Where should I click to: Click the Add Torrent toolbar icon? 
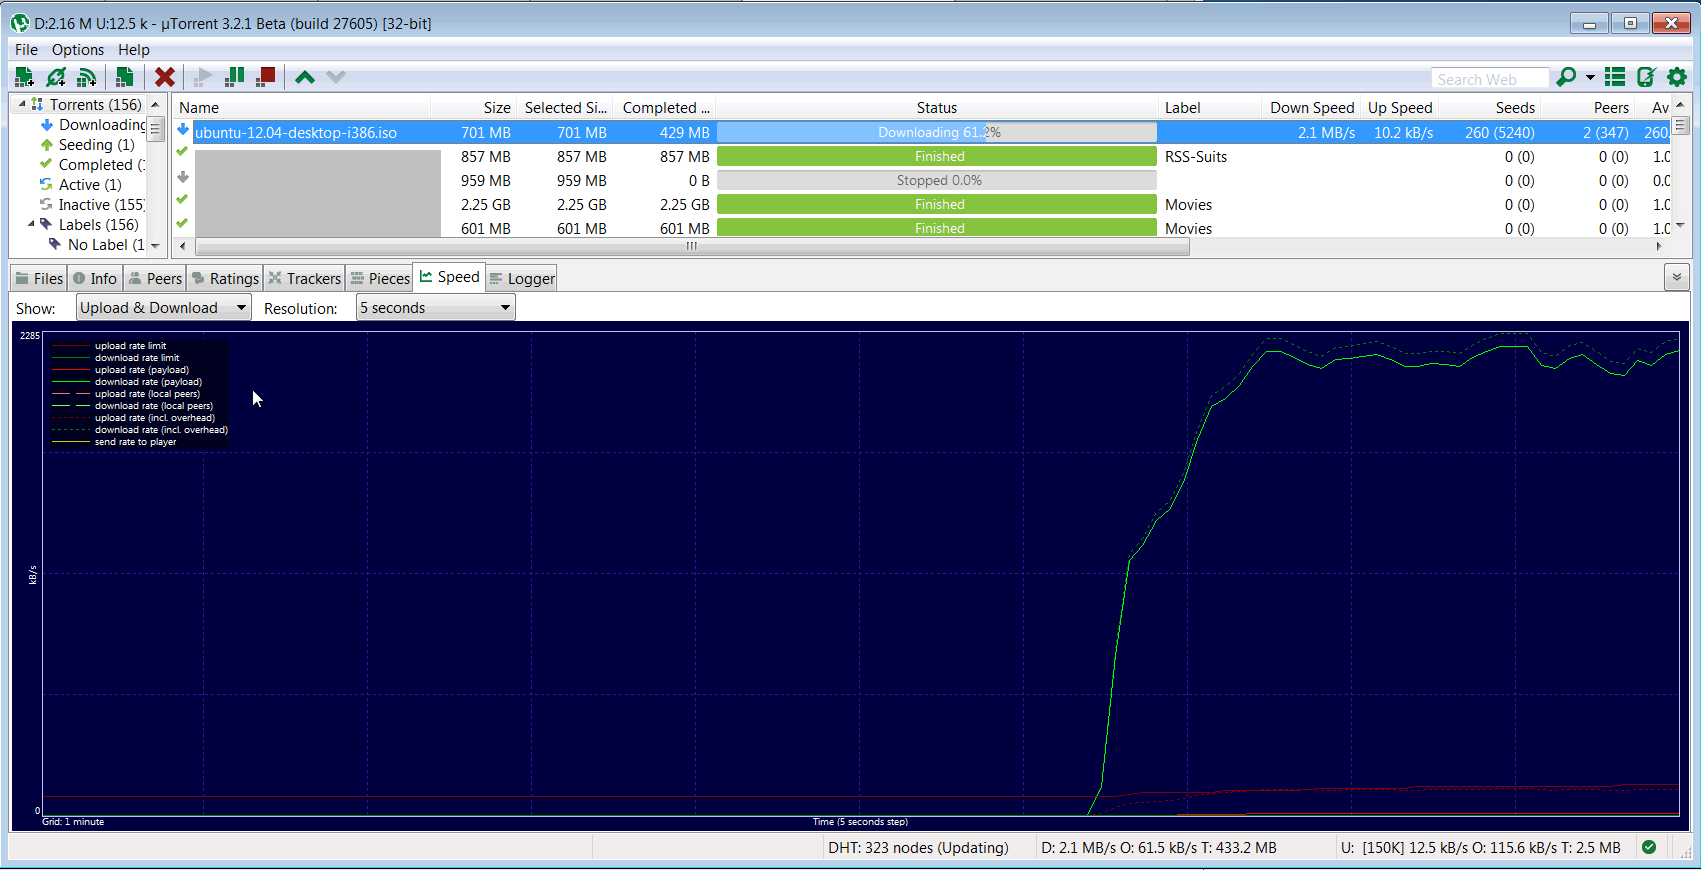pyautogui.click(x=24, y=77)
